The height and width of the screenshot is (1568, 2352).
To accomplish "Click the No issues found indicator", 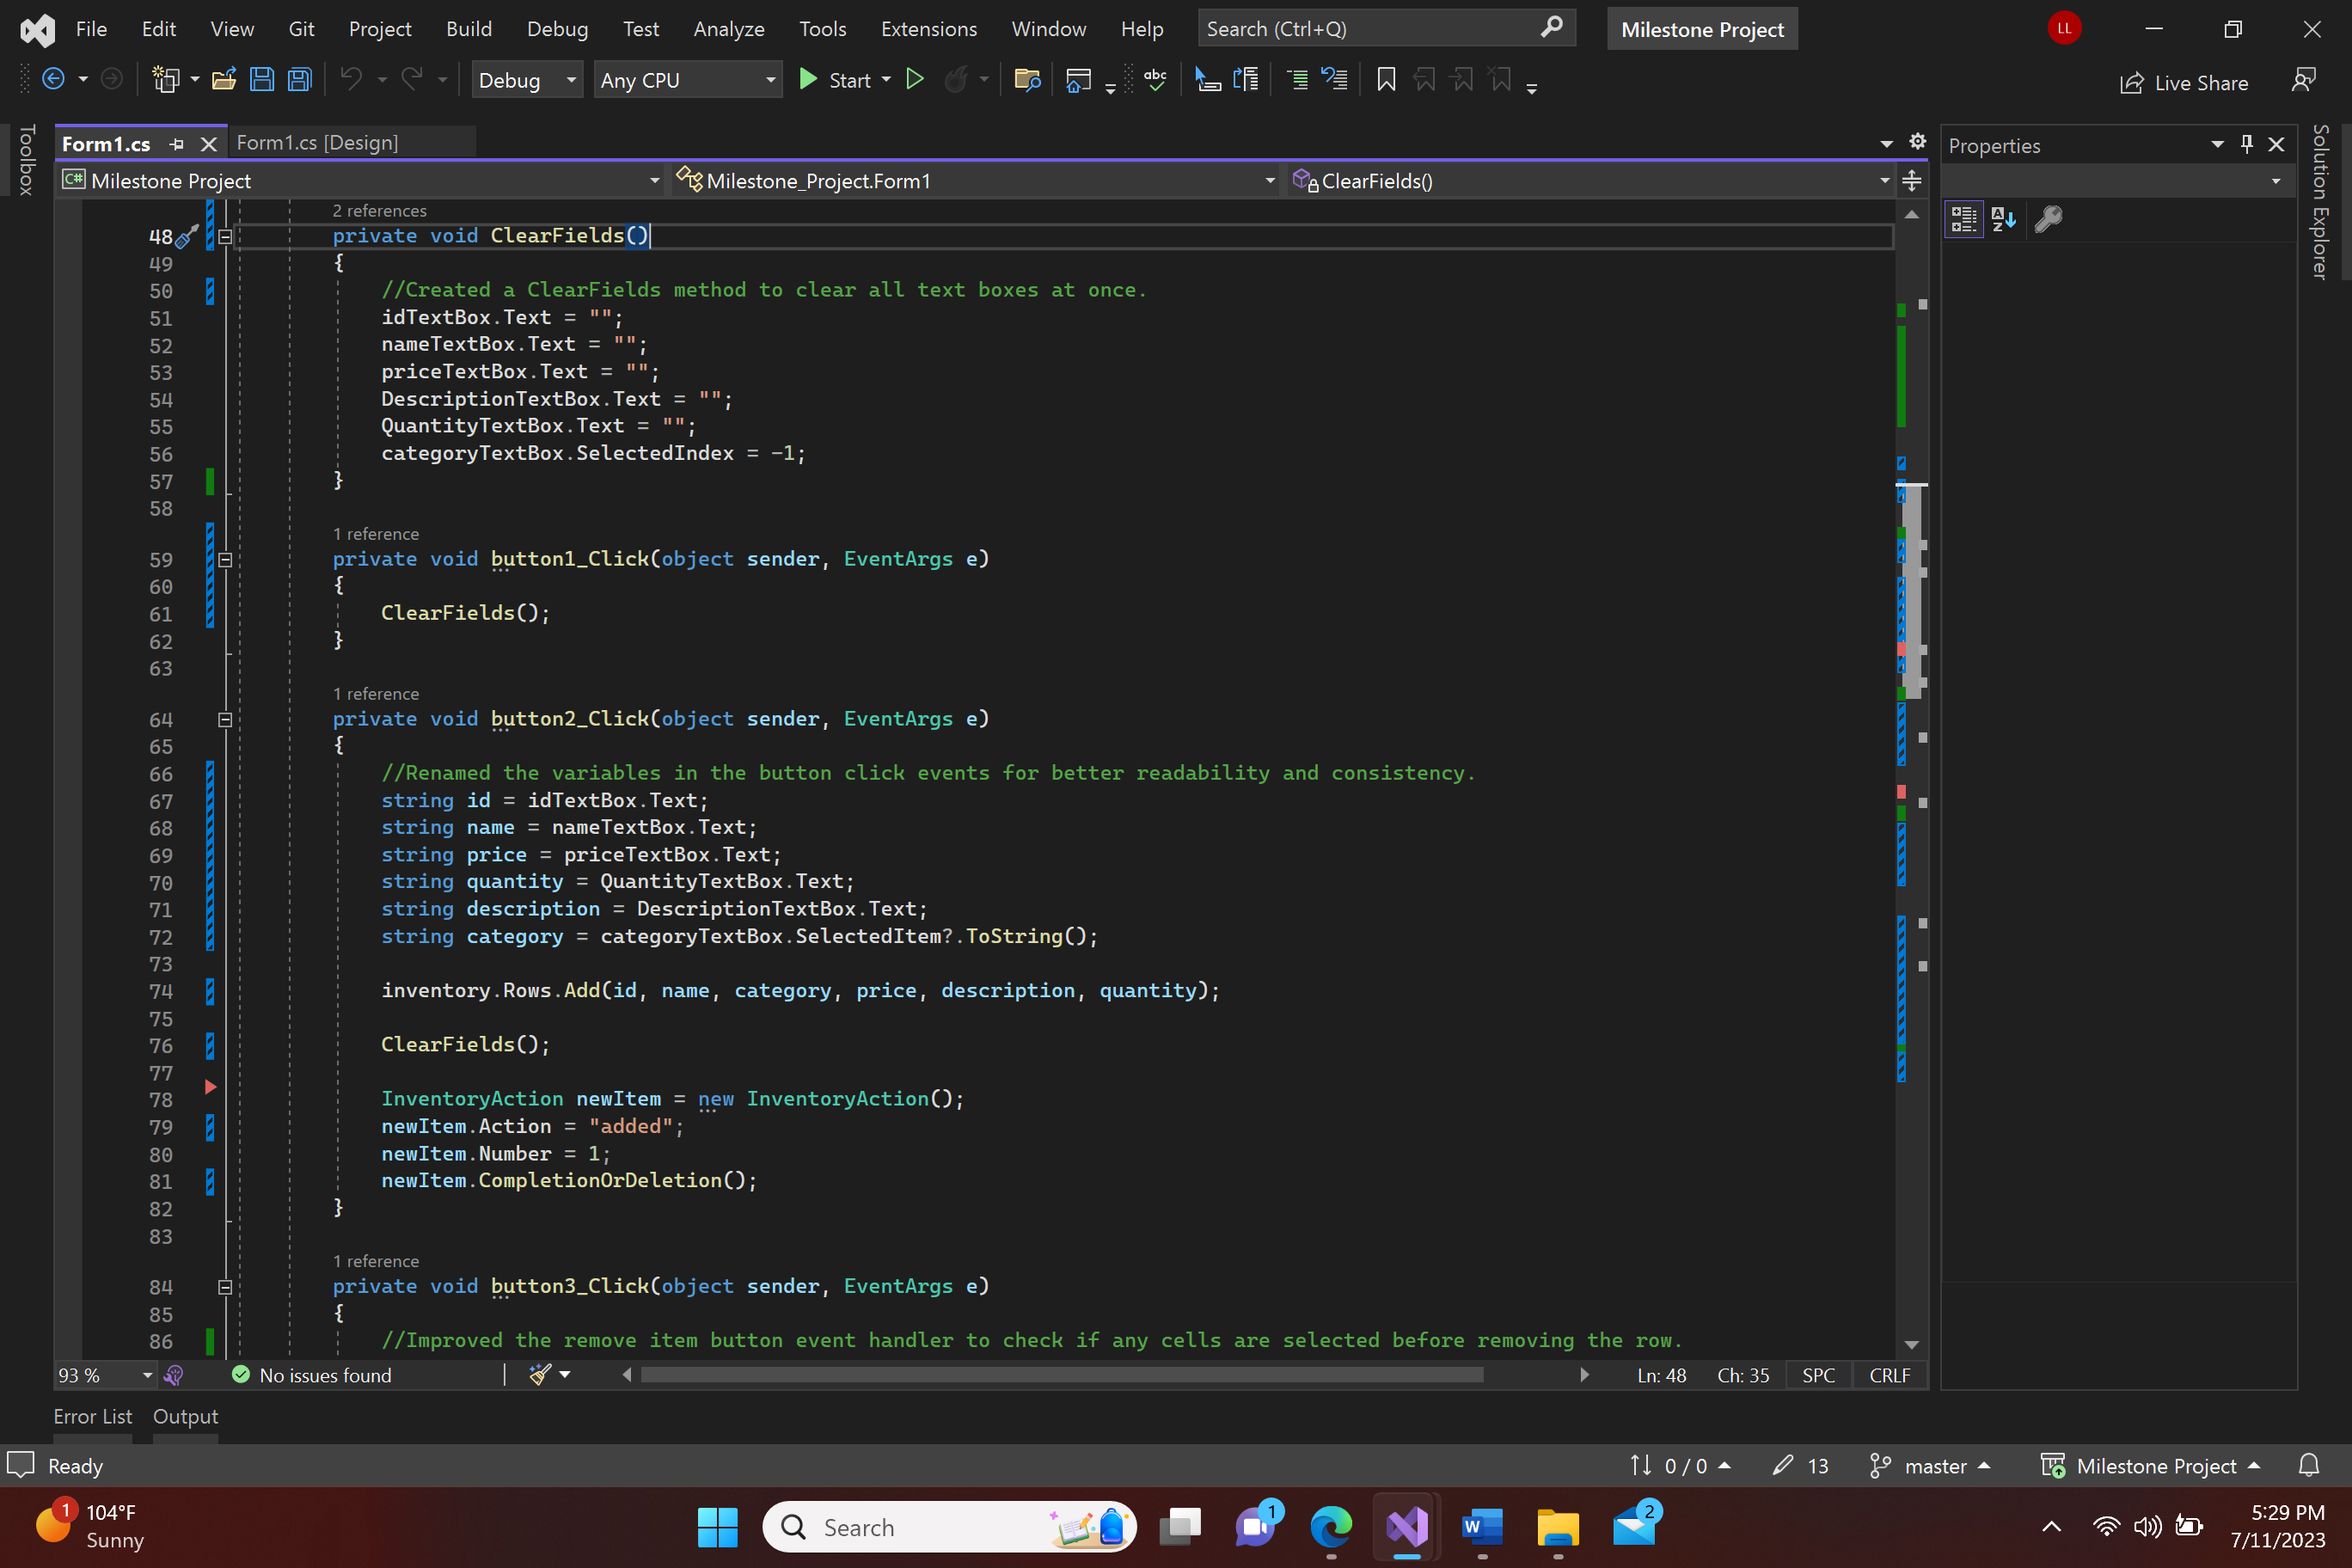I will [x=311, y=1375].
